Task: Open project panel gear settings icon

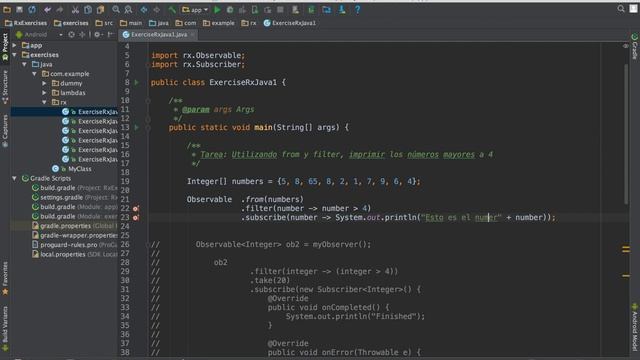Action: tap(97, 35)
